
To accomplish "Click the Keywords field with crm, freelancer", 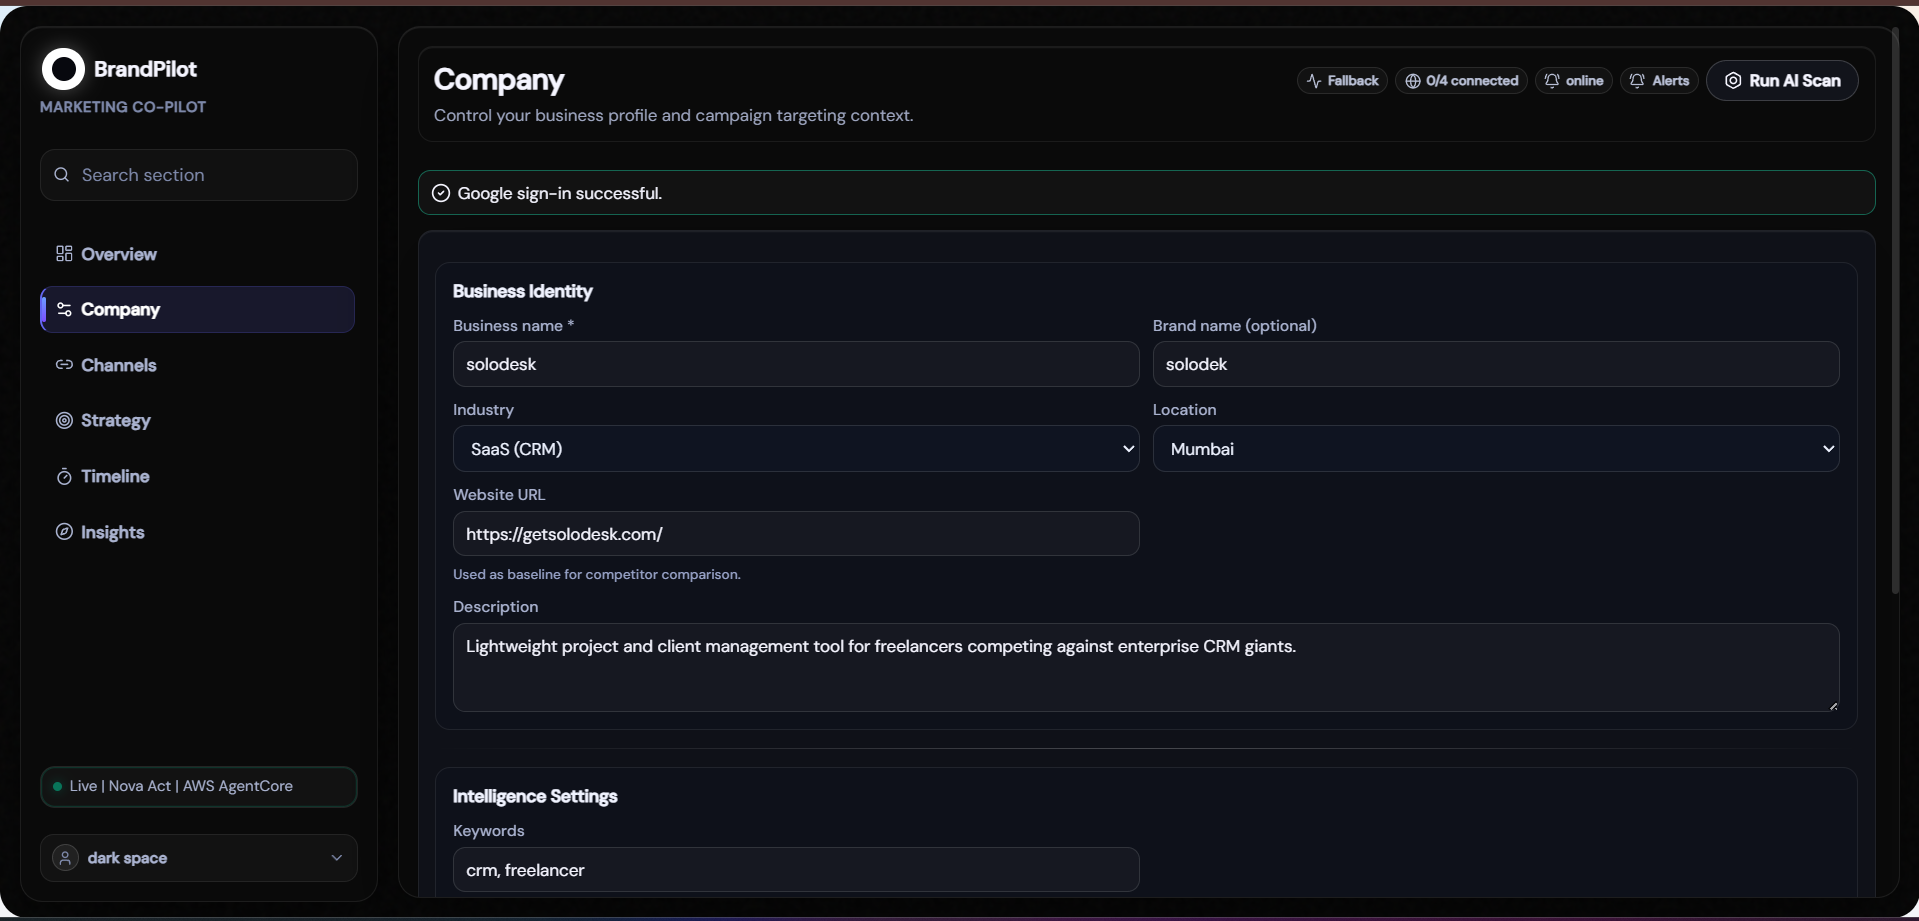I will tap(796, 870).
